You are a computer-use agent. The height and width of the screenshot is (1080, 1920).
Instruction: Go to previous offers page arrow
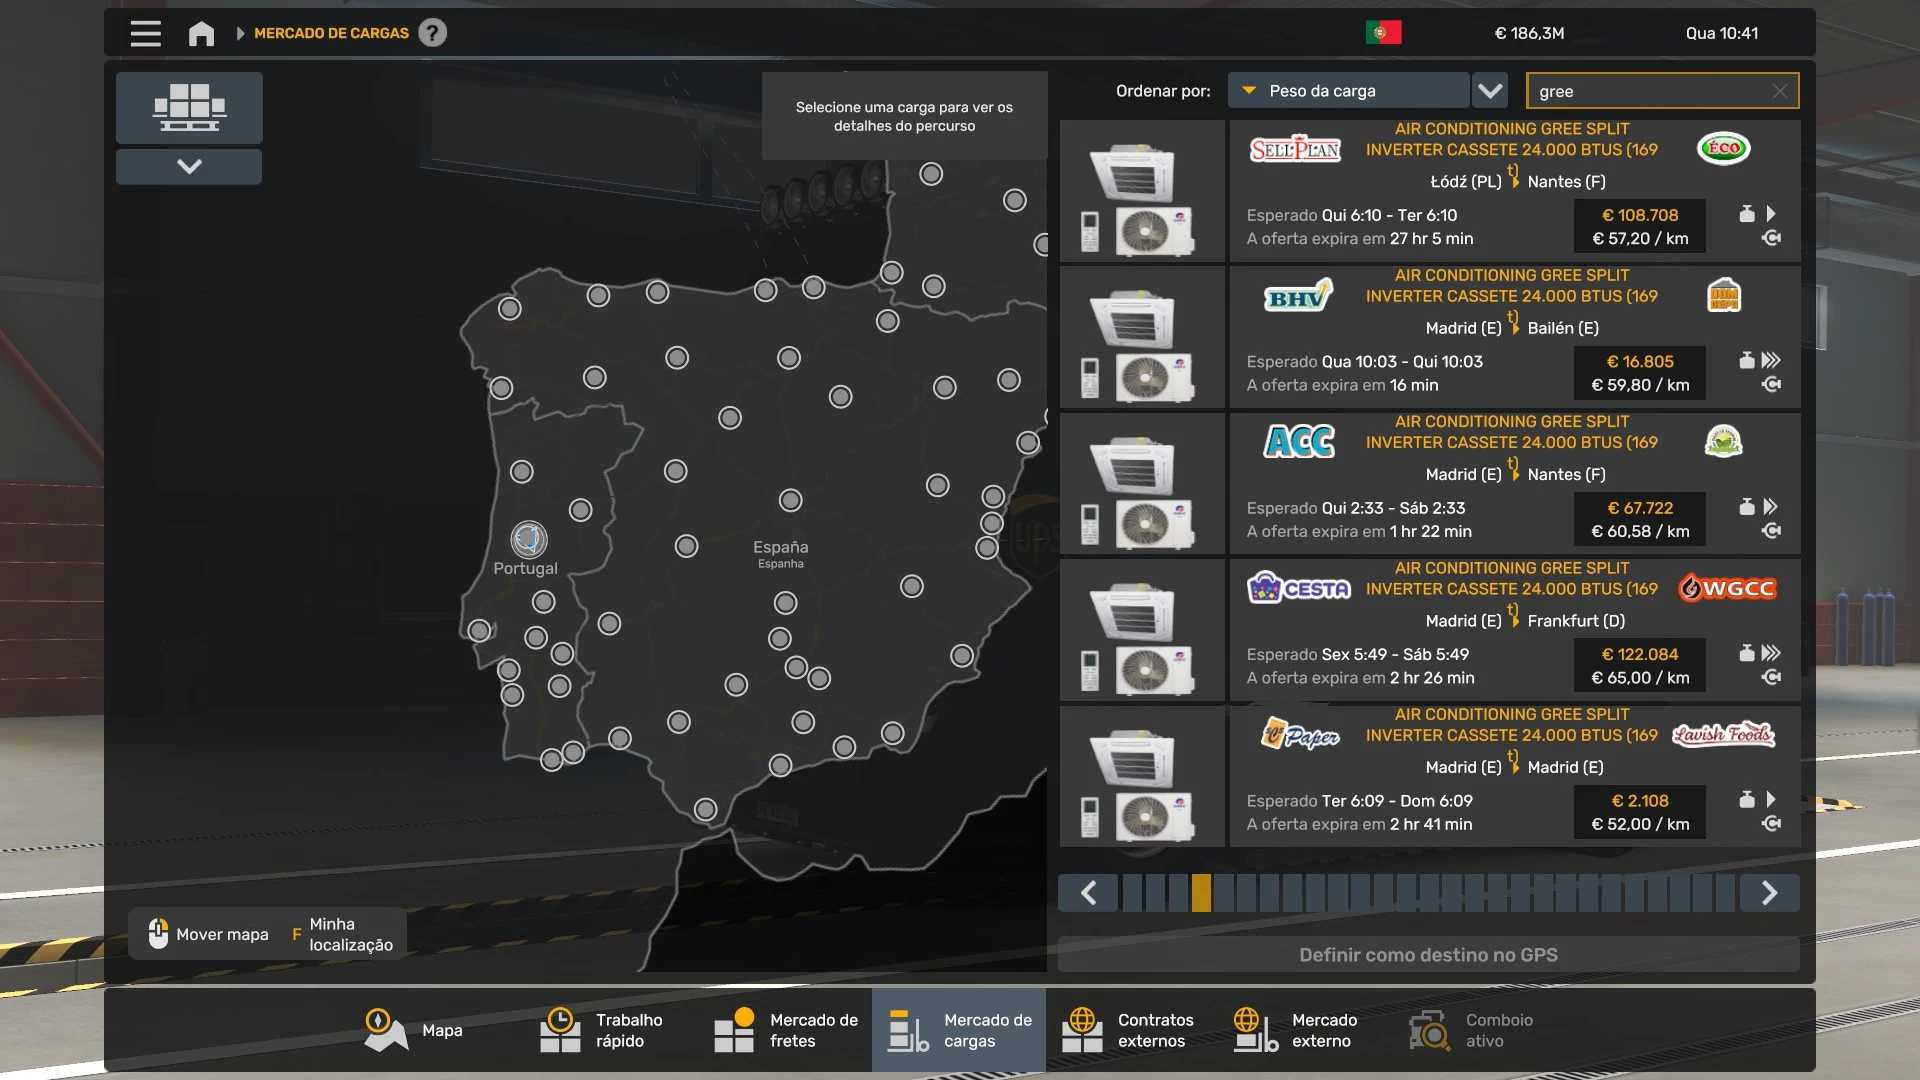pos(1089,893)
